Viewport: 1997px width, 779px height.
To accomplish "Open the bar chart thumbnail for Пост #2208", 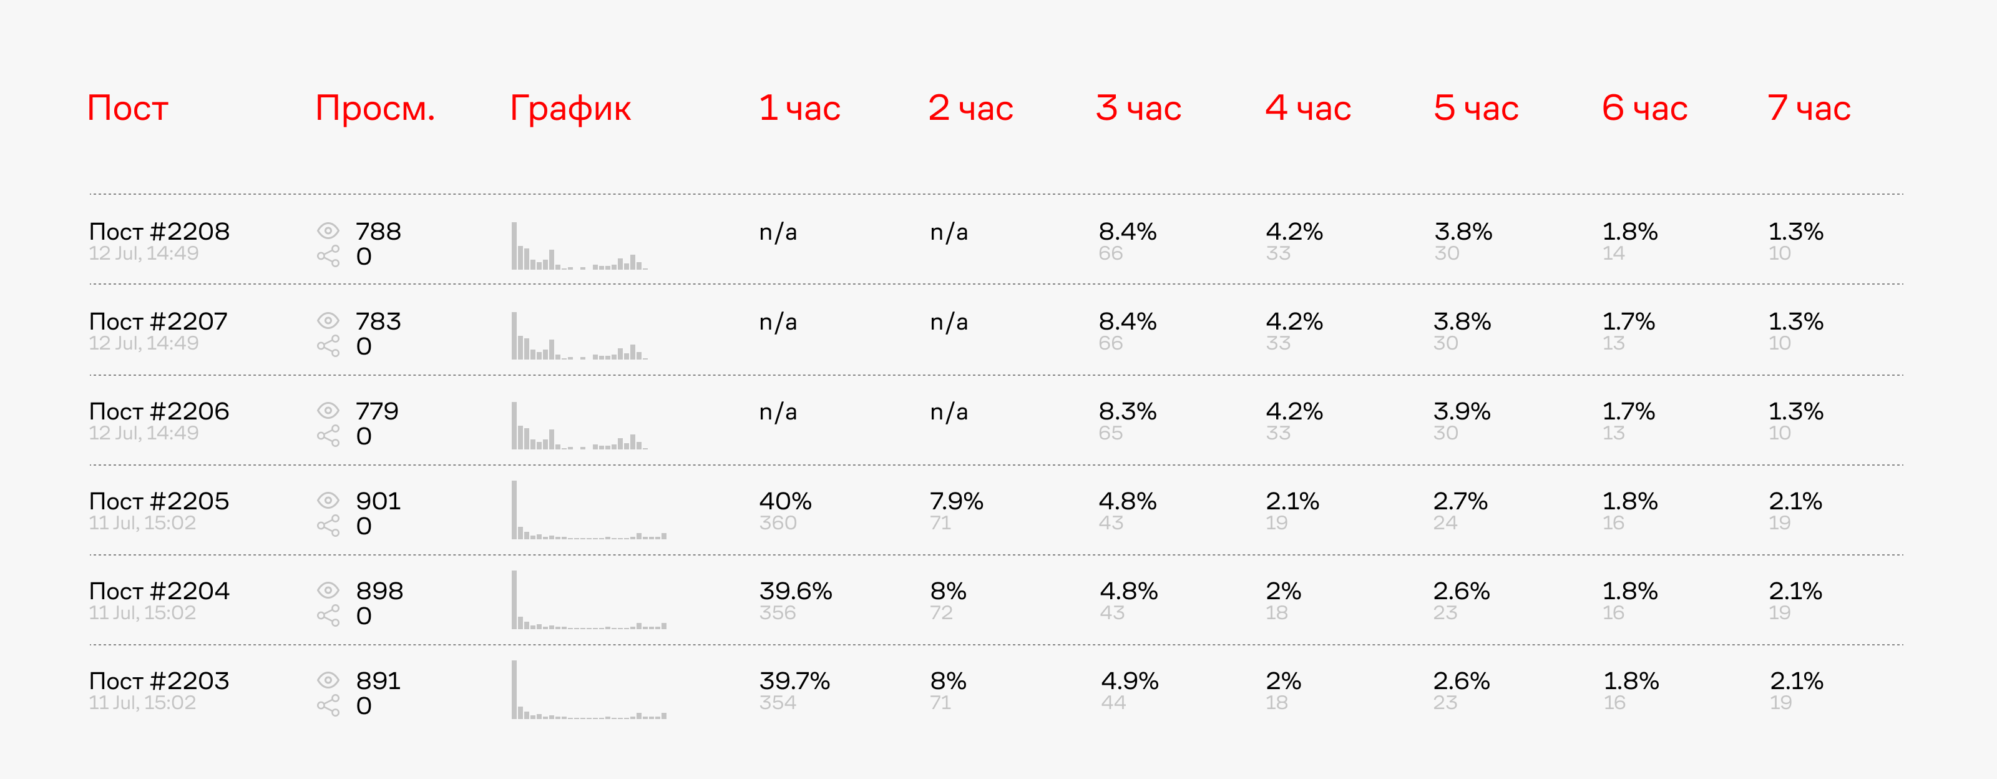I will (580, 246).
